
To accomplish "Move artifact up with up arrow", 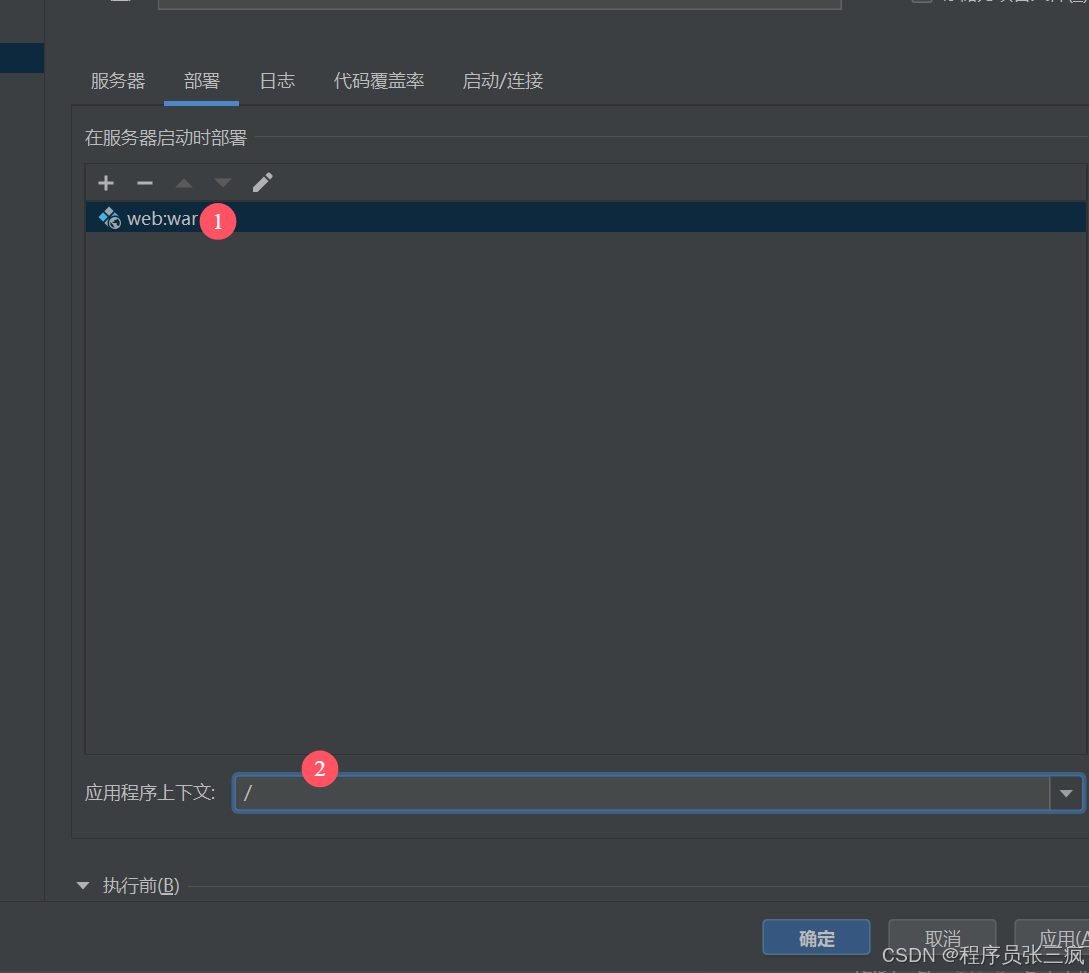I will click(183, 183).
